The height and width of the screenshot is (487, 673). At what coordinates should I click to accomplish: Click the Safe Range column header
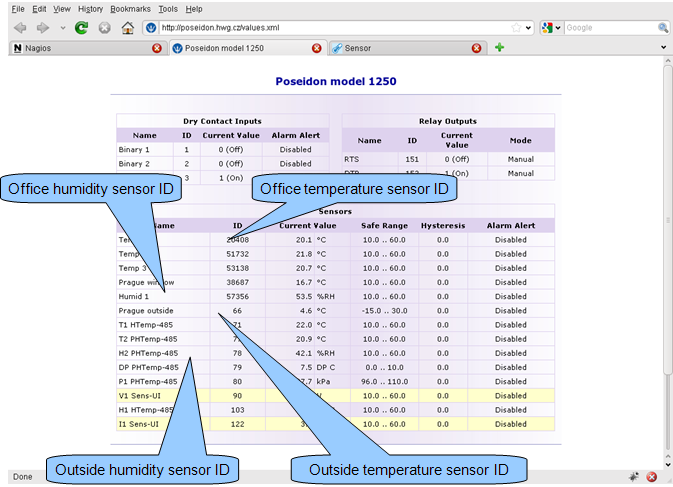[385, 226]
